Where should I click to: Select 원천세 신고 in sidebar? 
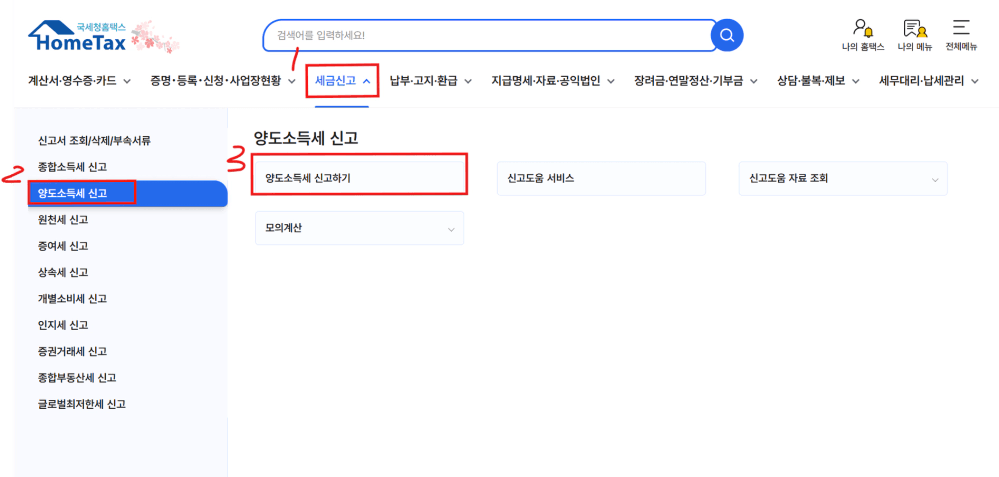click(x=63, y=219)
